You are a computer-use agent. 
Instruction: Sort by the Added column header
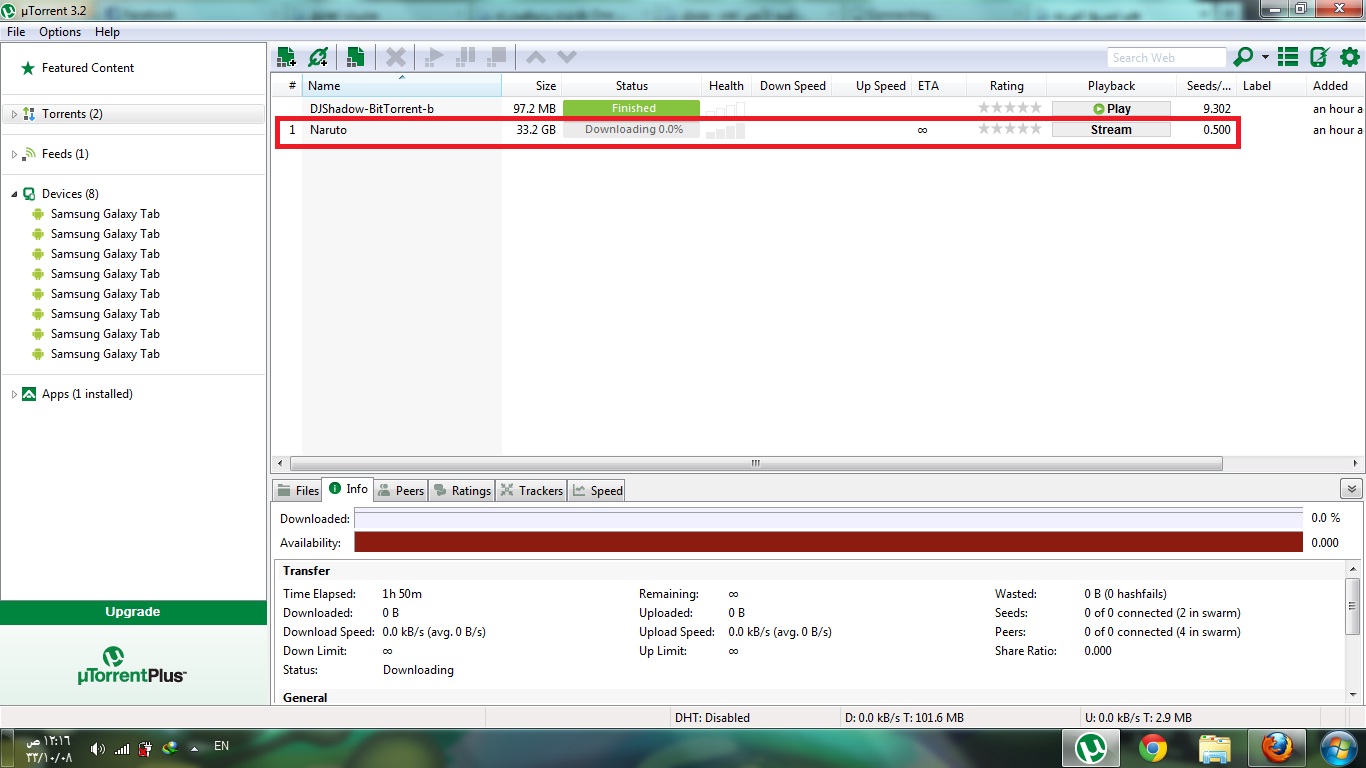1334,86
